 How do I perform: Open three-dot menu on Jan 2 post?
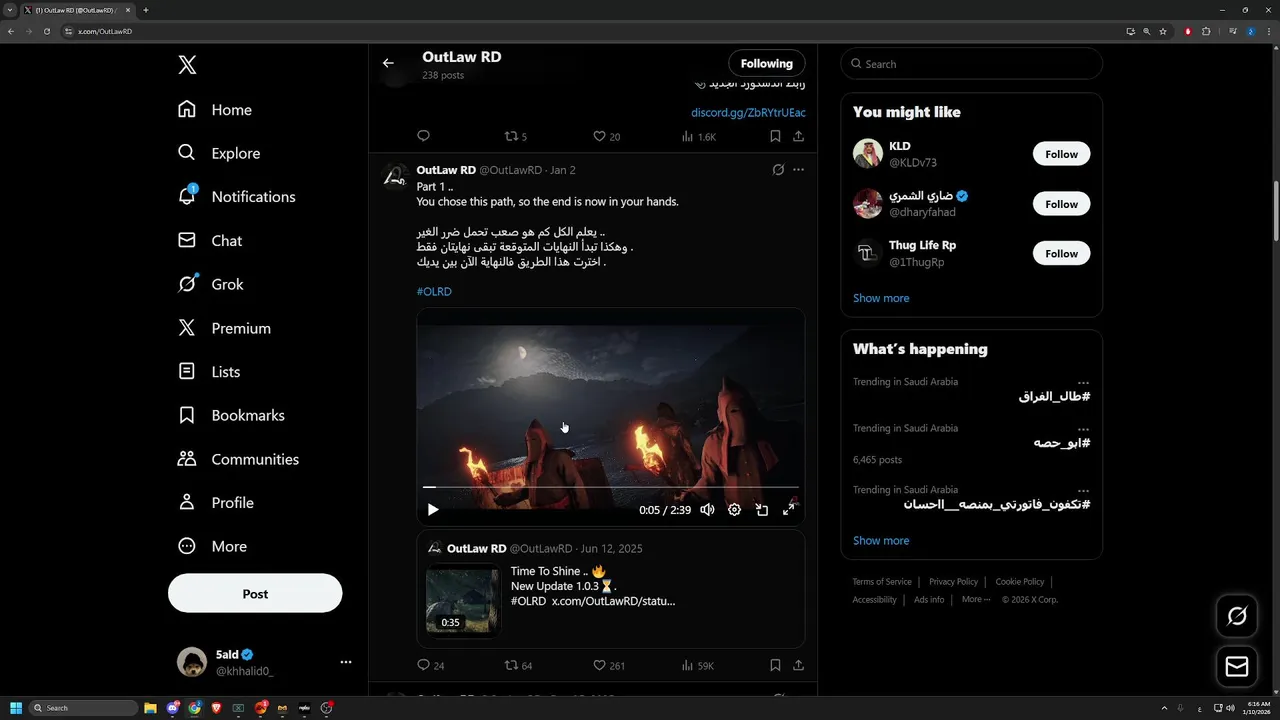(798, 170)
